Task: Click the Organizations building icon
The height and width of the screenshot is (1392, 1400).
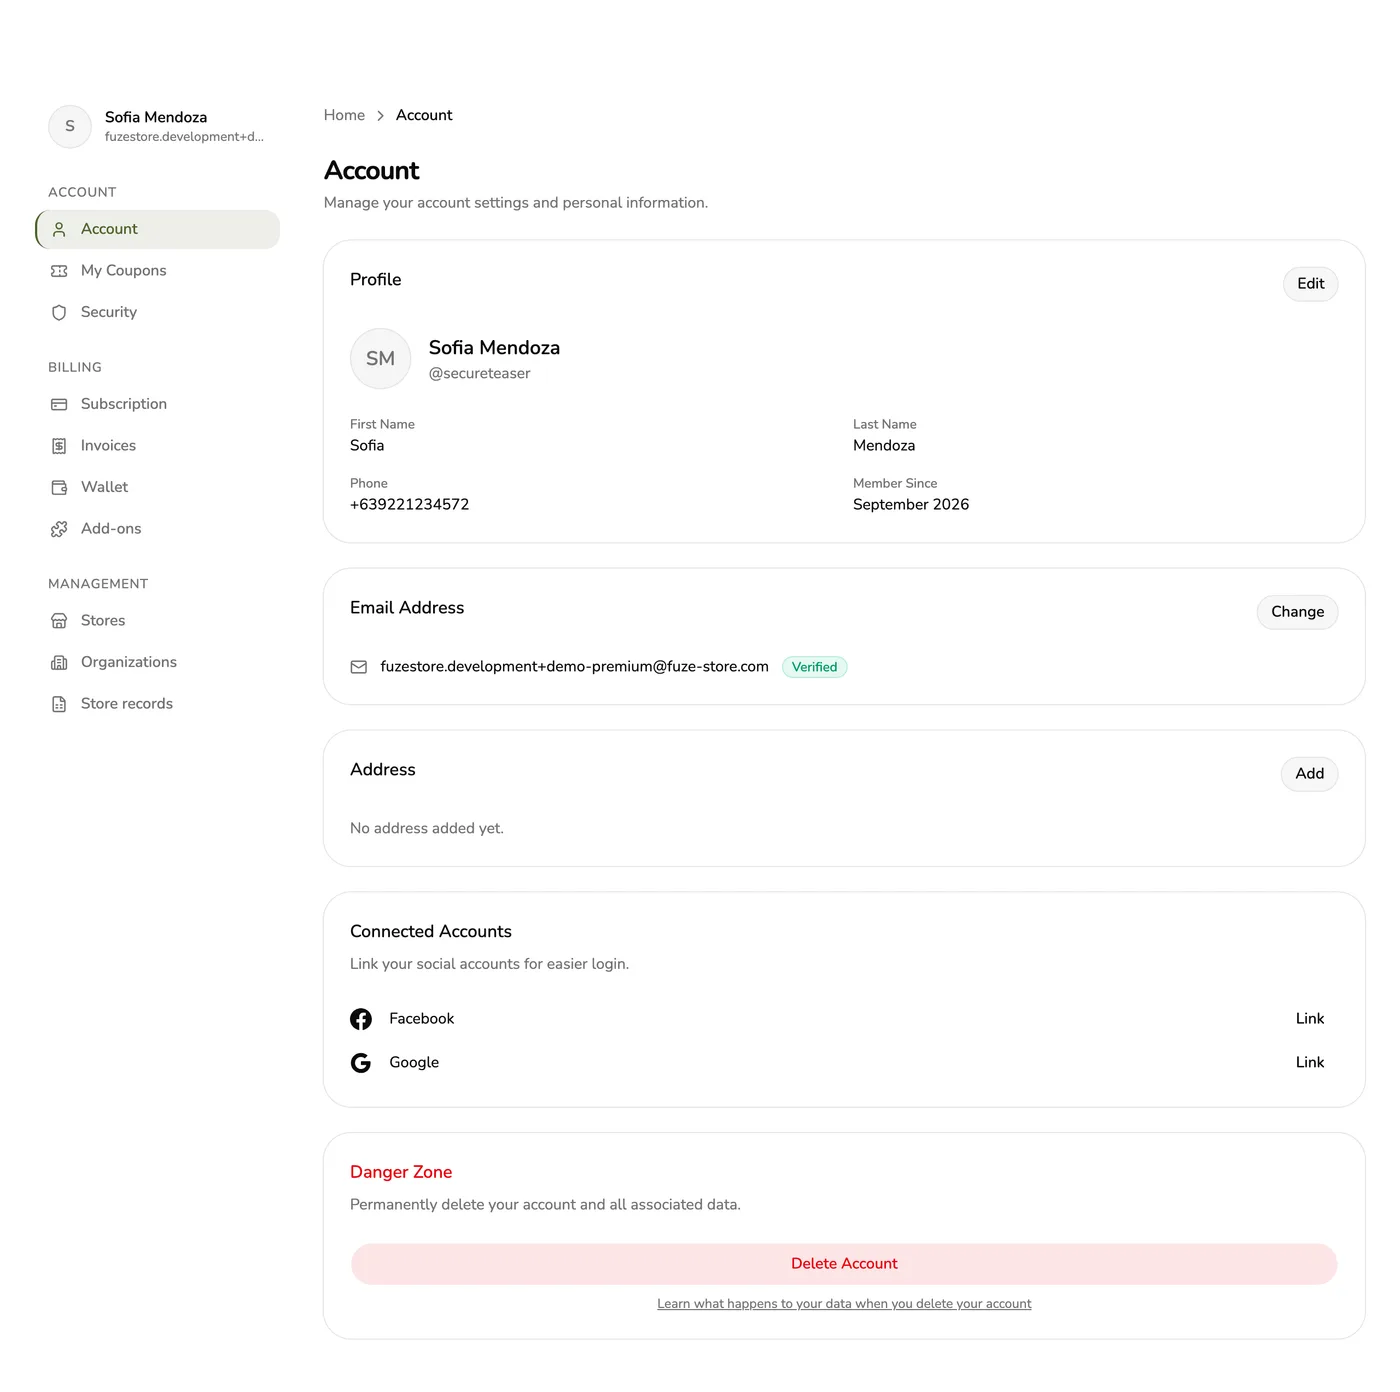Action: point(59,662)
